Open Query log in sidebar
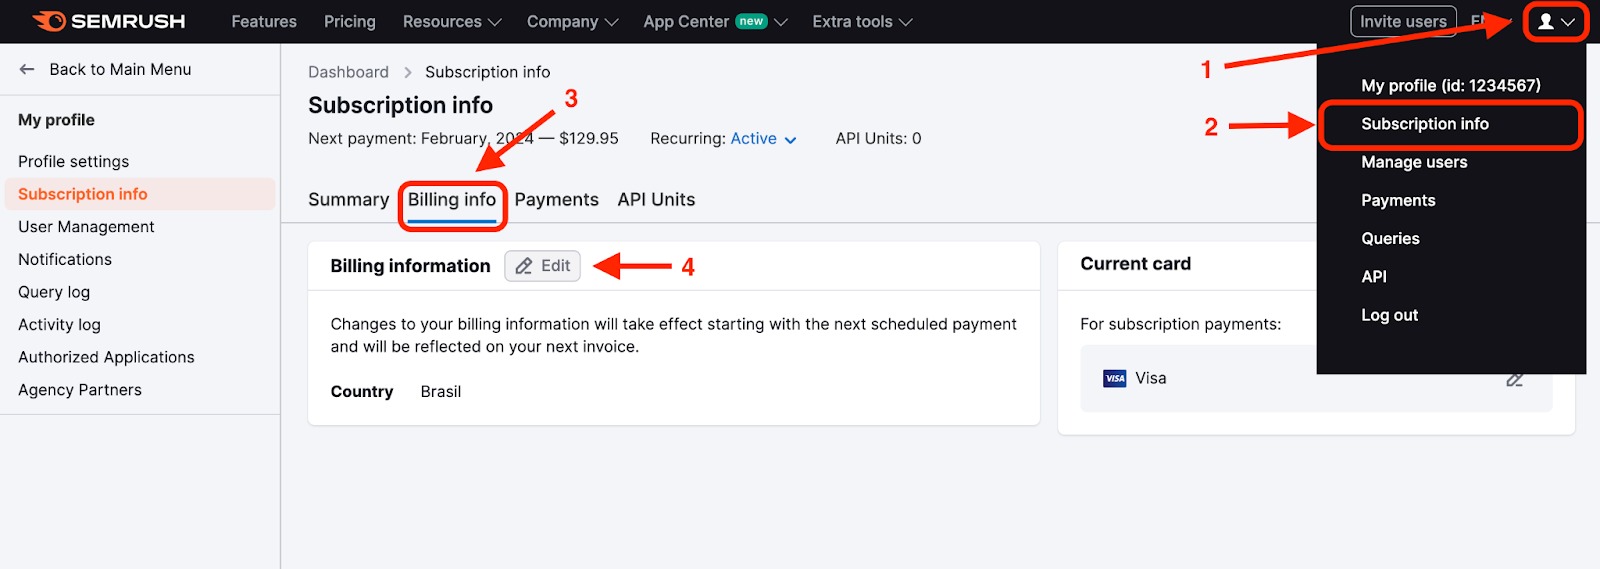This screenshot has width=1600, height=569. click(54, 292)
